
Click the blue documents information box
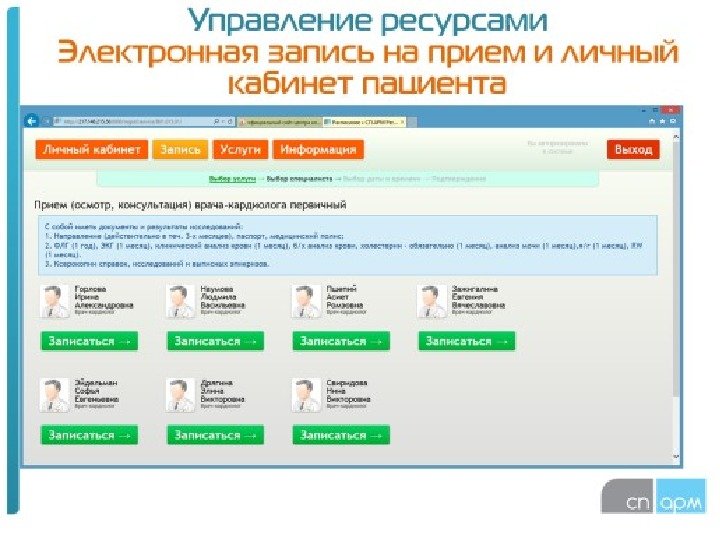click(x=348, y=246)
